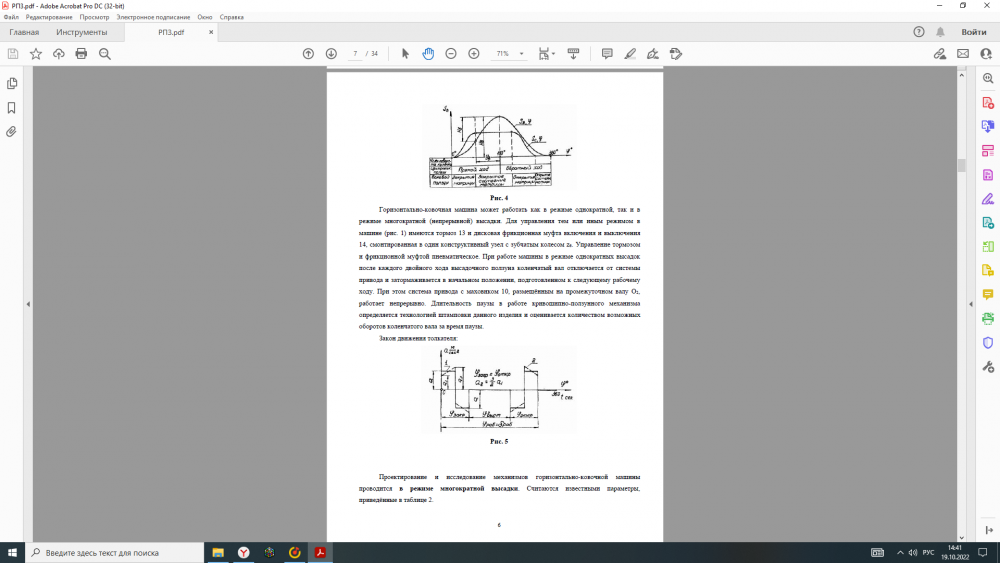Viewport: 1000px width, 563px height.
Task: Open zoom level 71% dropdown
Action: [508, 53]
